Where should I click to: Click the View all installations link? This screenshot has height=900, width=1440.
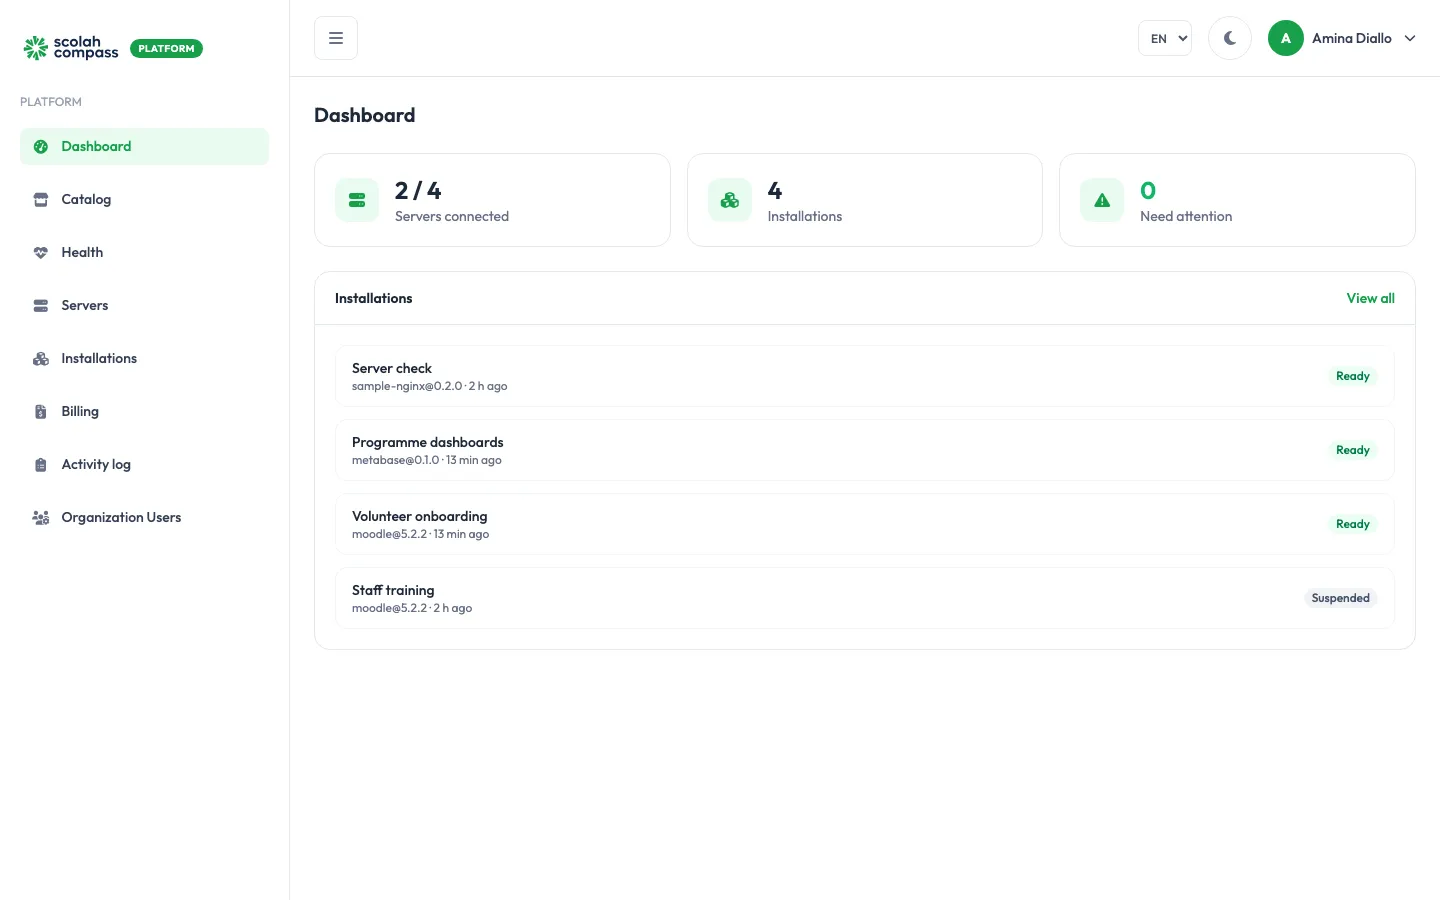pyautogui.click(x=1370, y=298)
